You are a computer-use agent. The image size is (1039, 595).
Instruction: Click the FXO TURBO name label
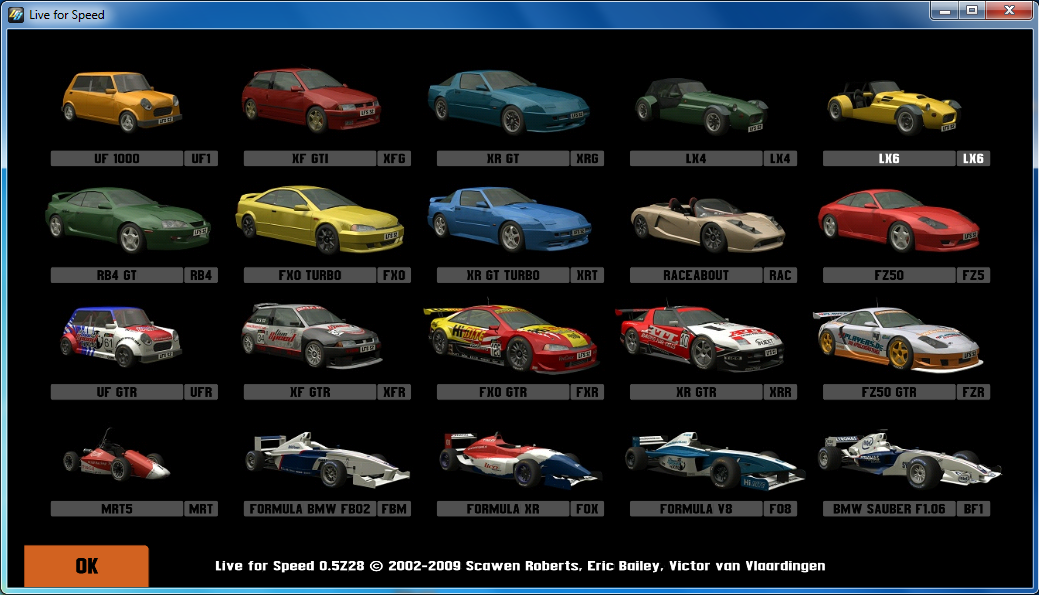[310, 275]
